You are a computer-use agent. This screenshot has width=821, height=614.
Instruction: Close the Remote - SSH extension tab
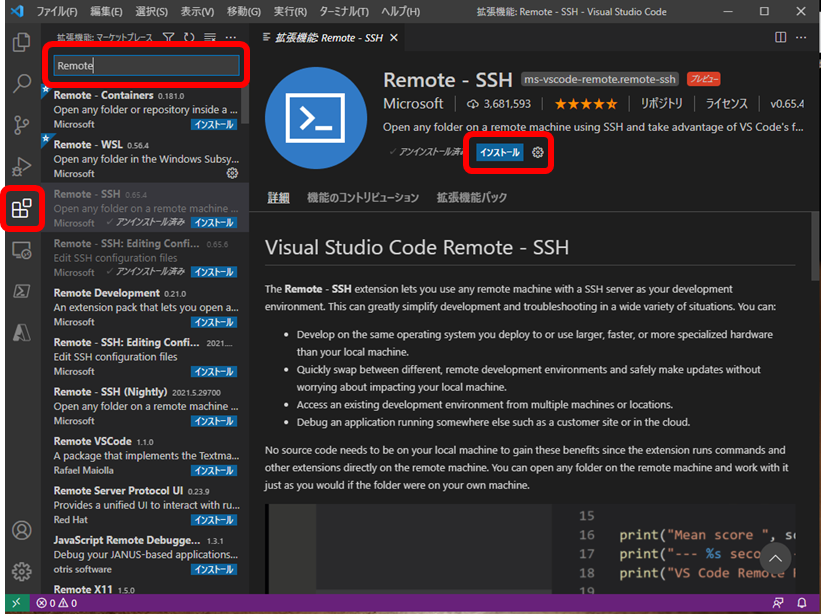point(394,38)
